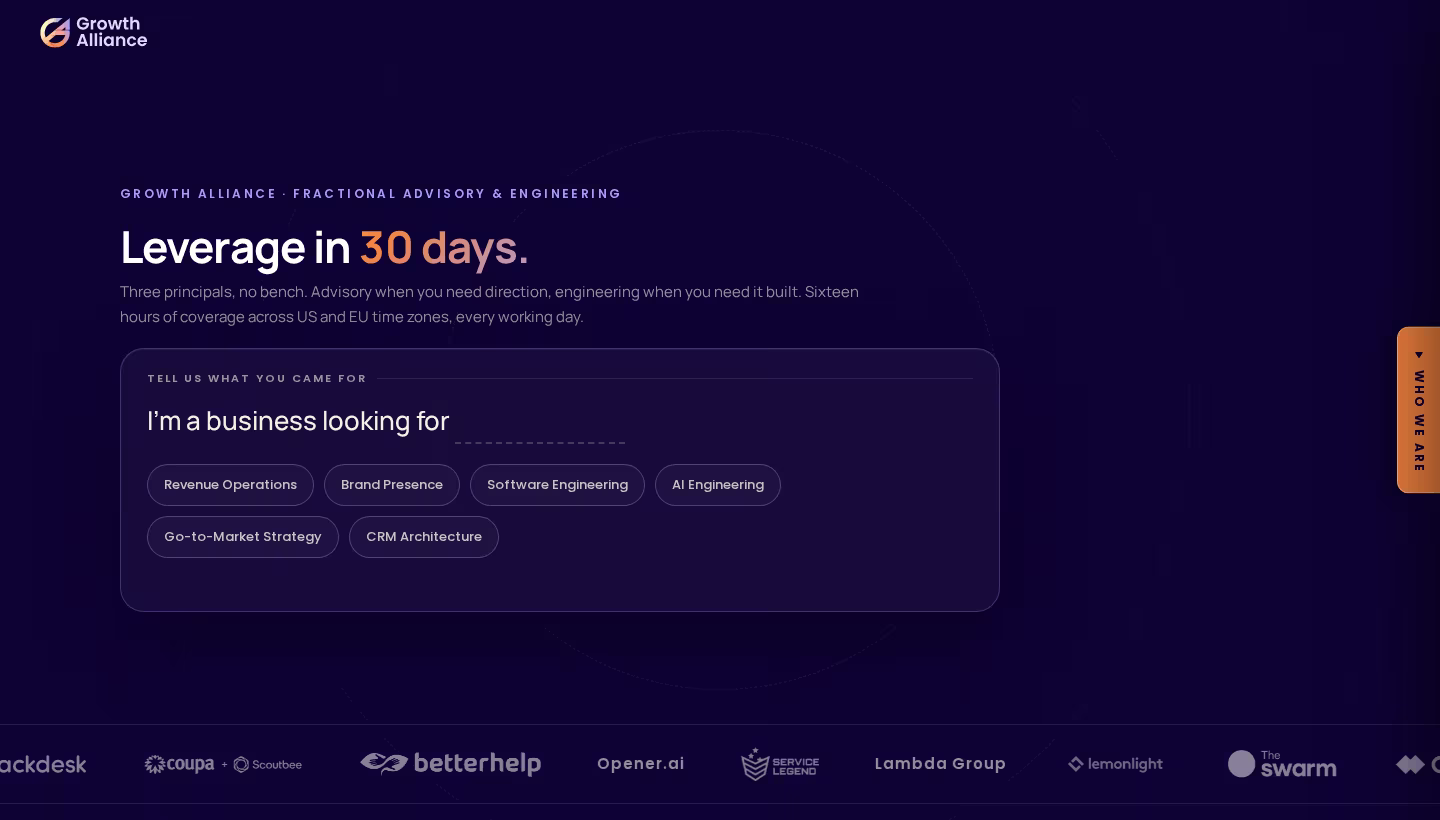This screenshot has width=1440, height=820.
Task: Choose the Software Engineering option
Action: tap(557, 485)
